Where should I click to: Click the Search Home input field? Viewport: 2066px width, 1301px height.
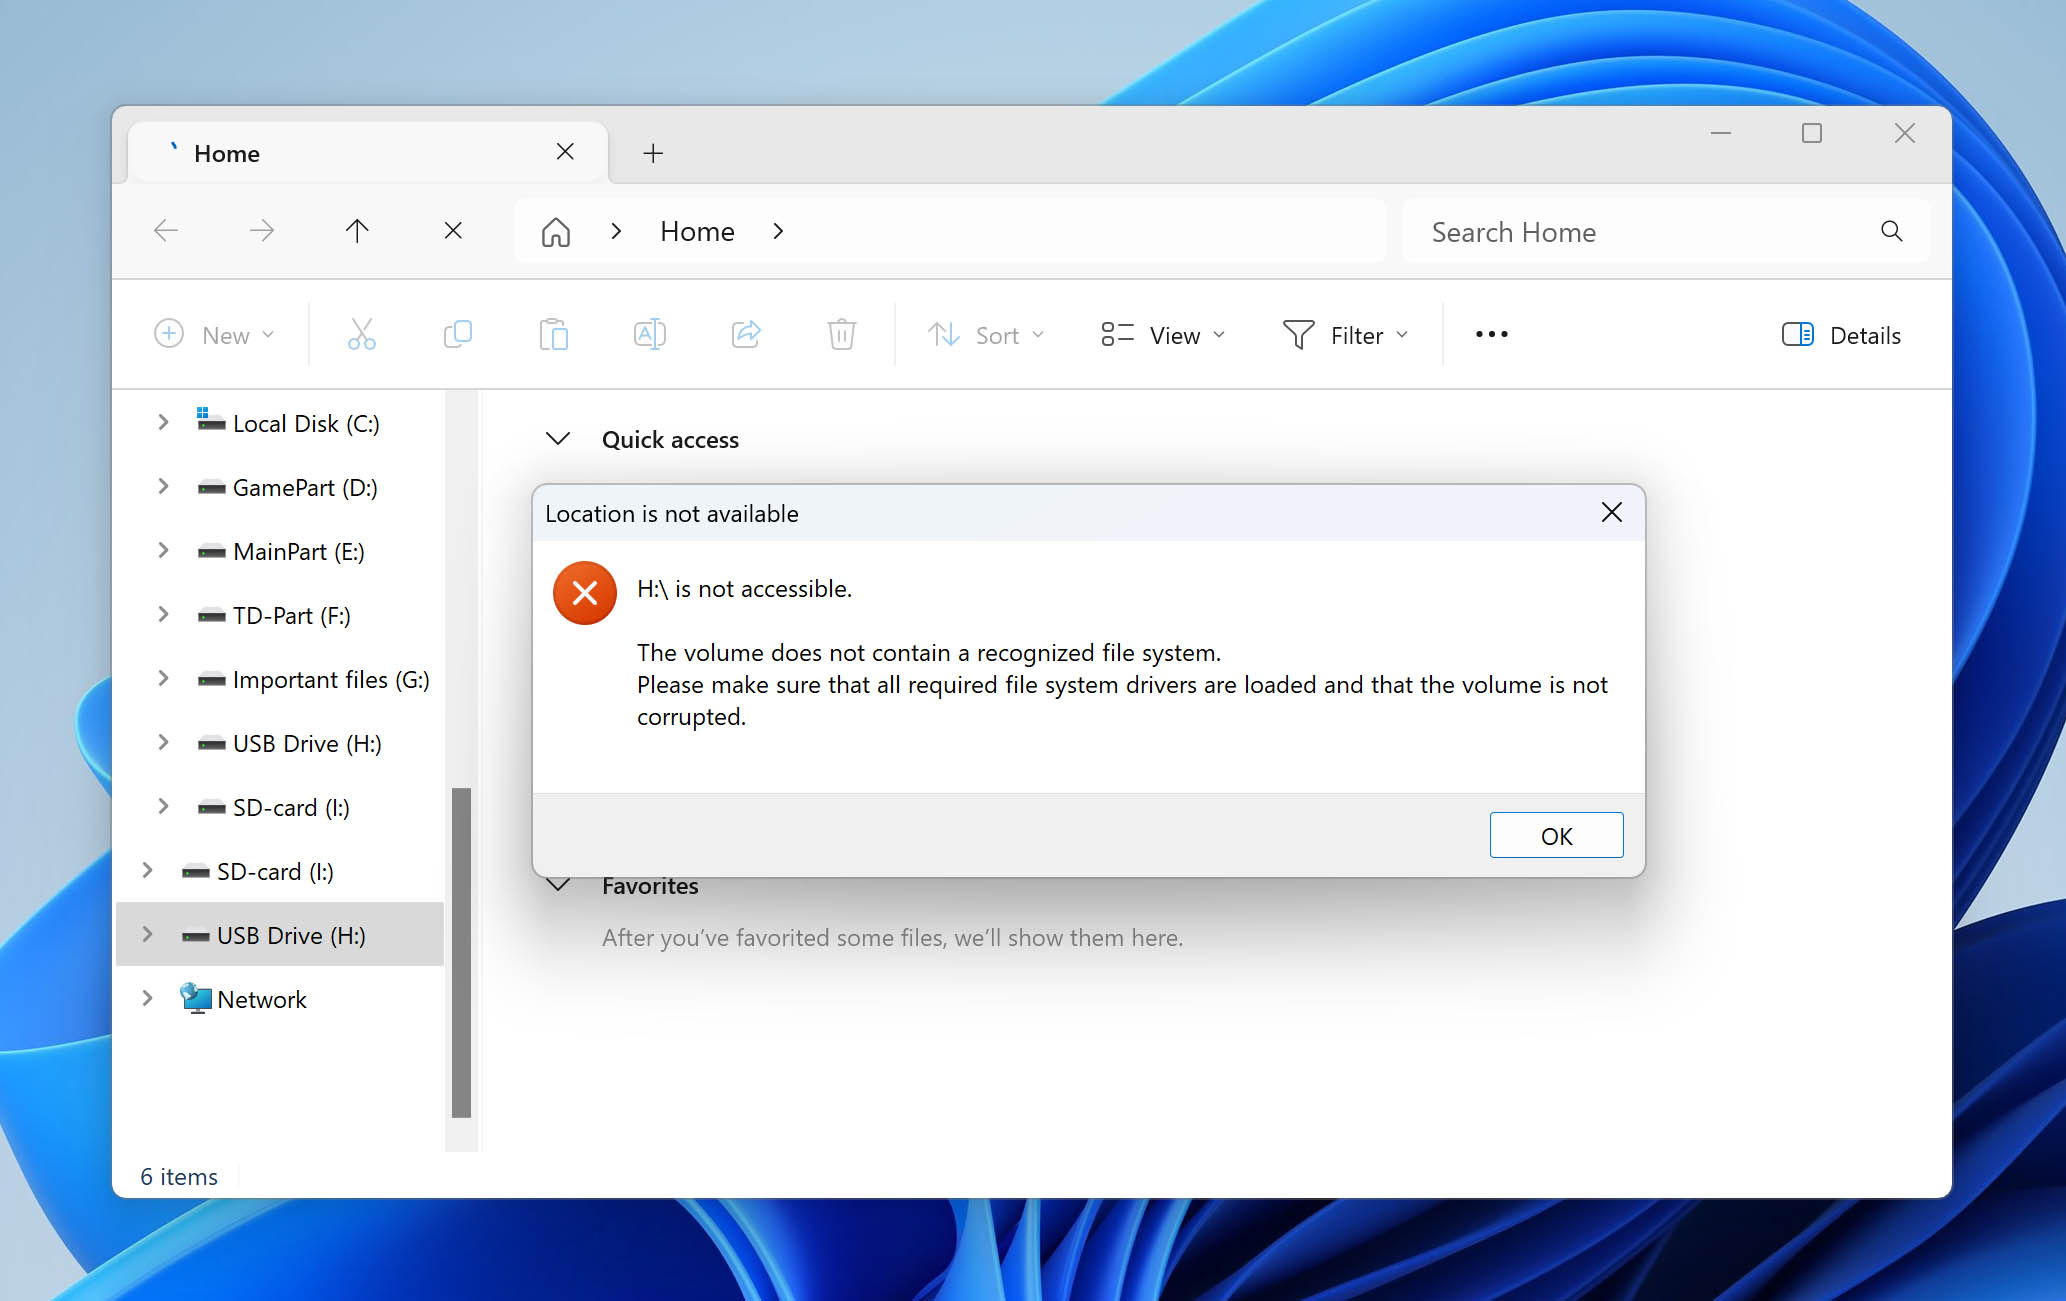tap(1640, 232)
